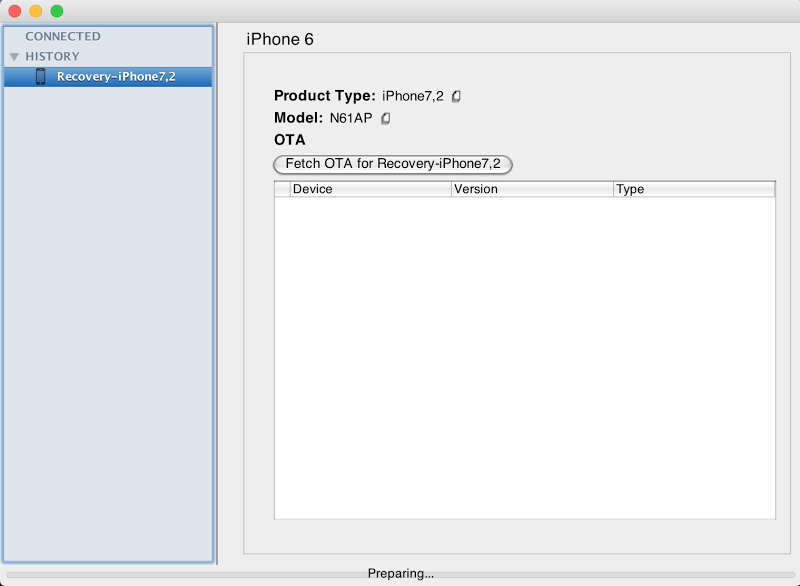Click the phone icon next to Recovery-iPhone7,2

(x=43, y=76)
